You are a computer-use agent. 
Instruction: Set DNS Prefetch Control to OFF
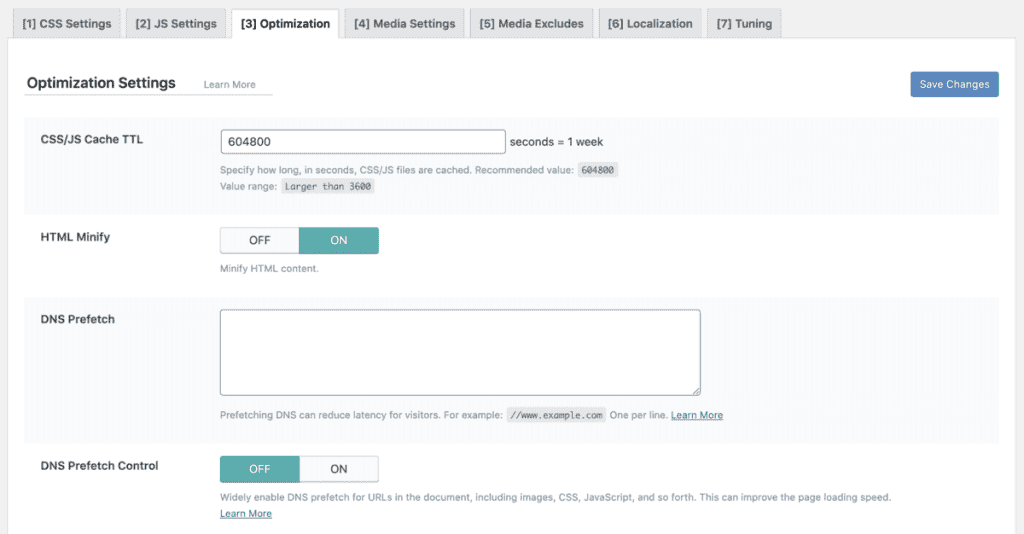259,469
